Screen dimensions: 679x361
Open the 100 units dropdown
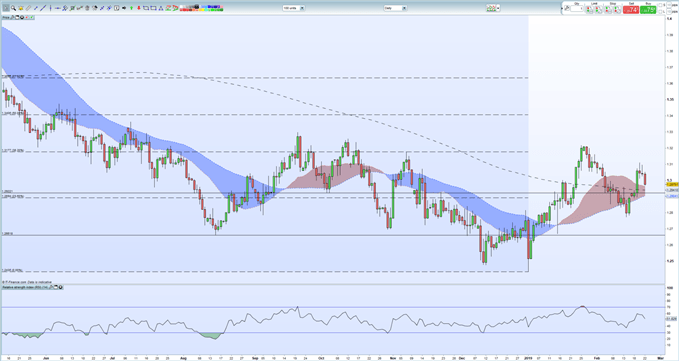pyautogui.click(x=294, y=8)
